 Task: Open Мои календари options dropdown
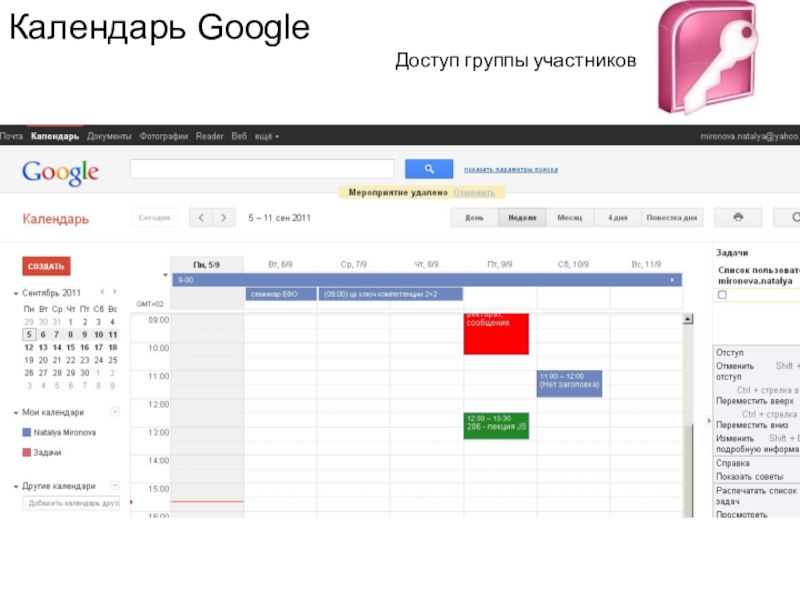(x=115, y=412)
